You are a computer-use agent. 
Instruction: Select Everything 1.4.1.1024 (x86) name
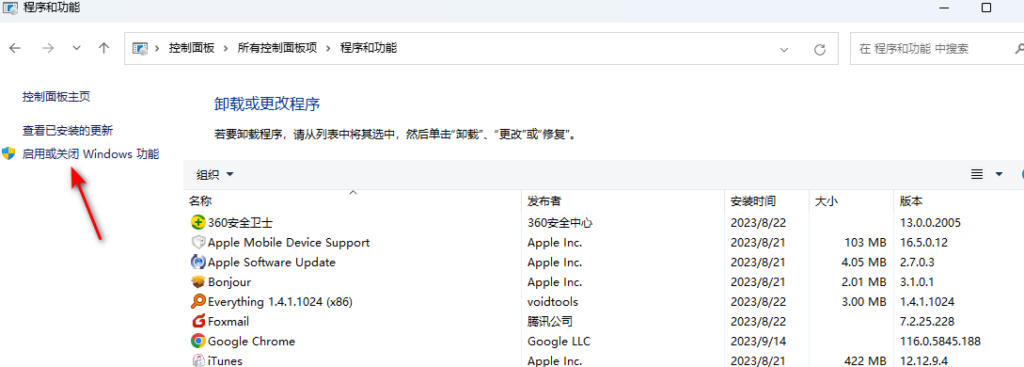coord(281,302)
